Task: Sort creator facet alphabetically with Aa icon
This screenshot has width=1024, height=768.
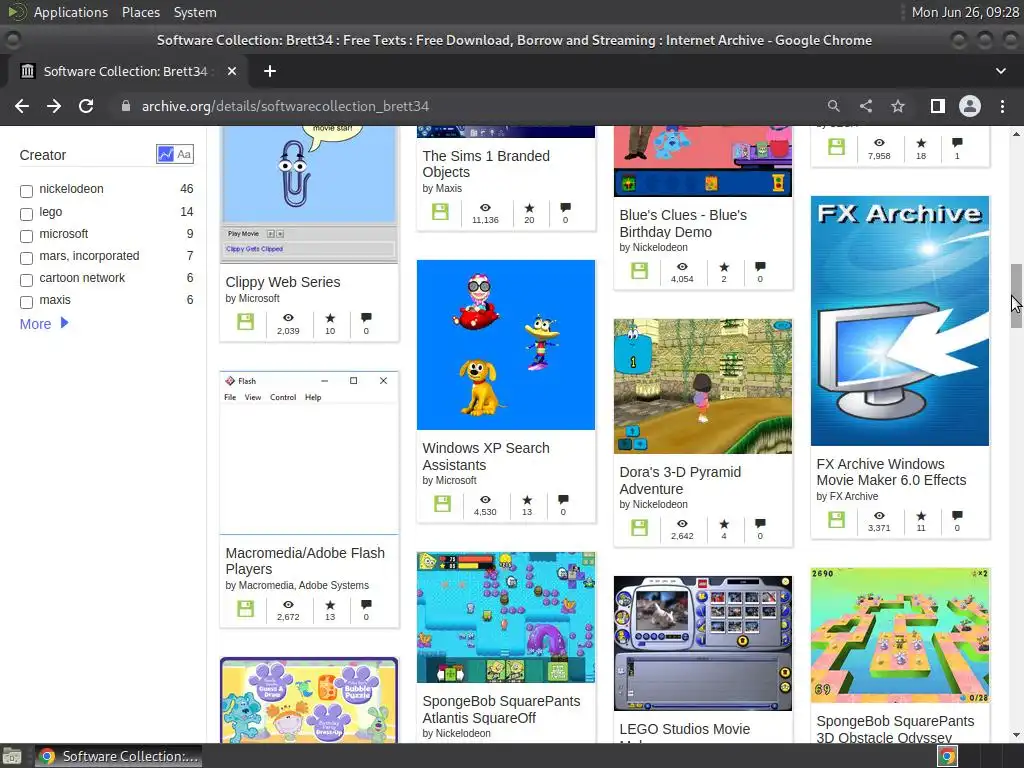Action: click(184, 154)
